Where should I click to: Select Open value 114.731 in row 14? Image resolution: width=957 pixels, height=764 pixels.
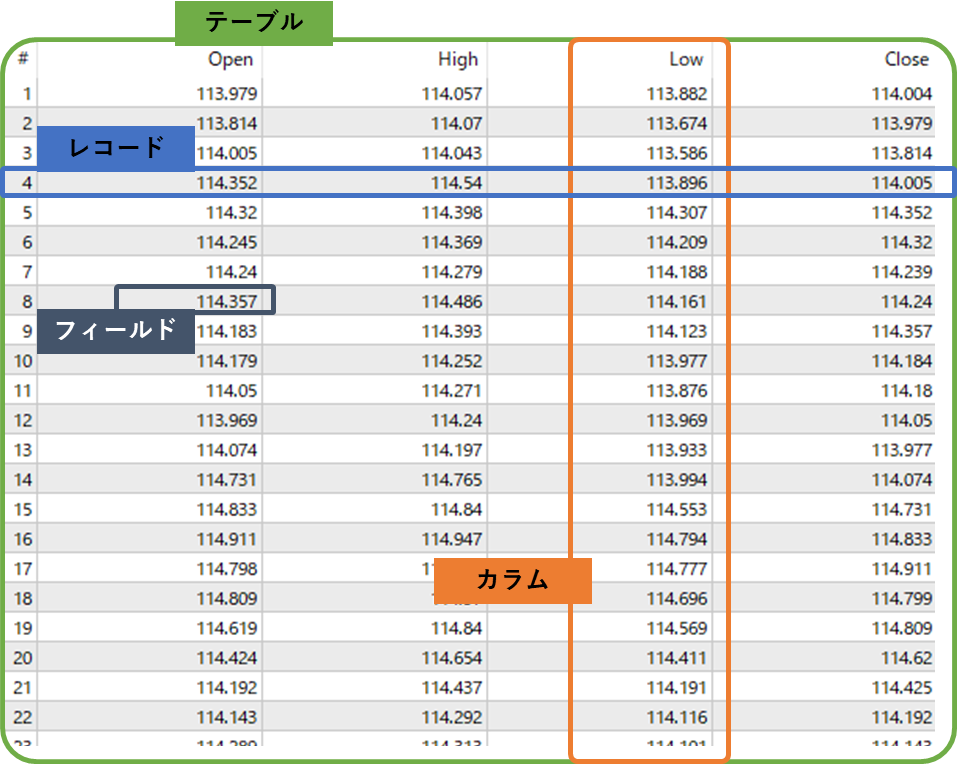(226, 480)
